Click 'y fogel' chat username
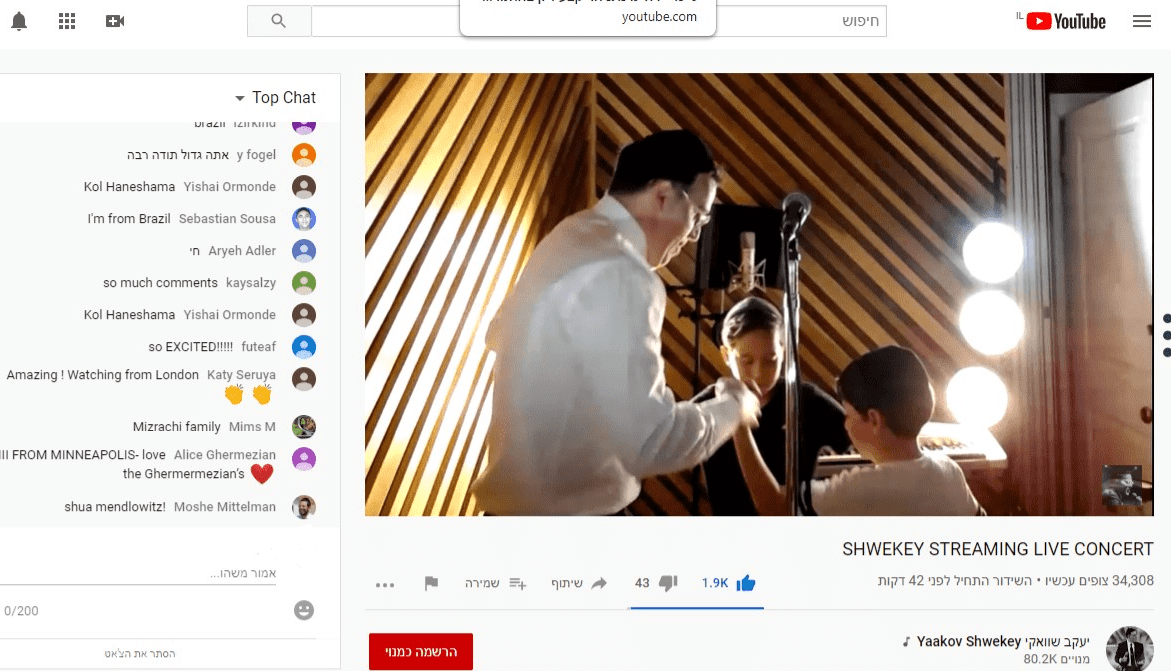The image size is (1171, 671). coord(256,155)
